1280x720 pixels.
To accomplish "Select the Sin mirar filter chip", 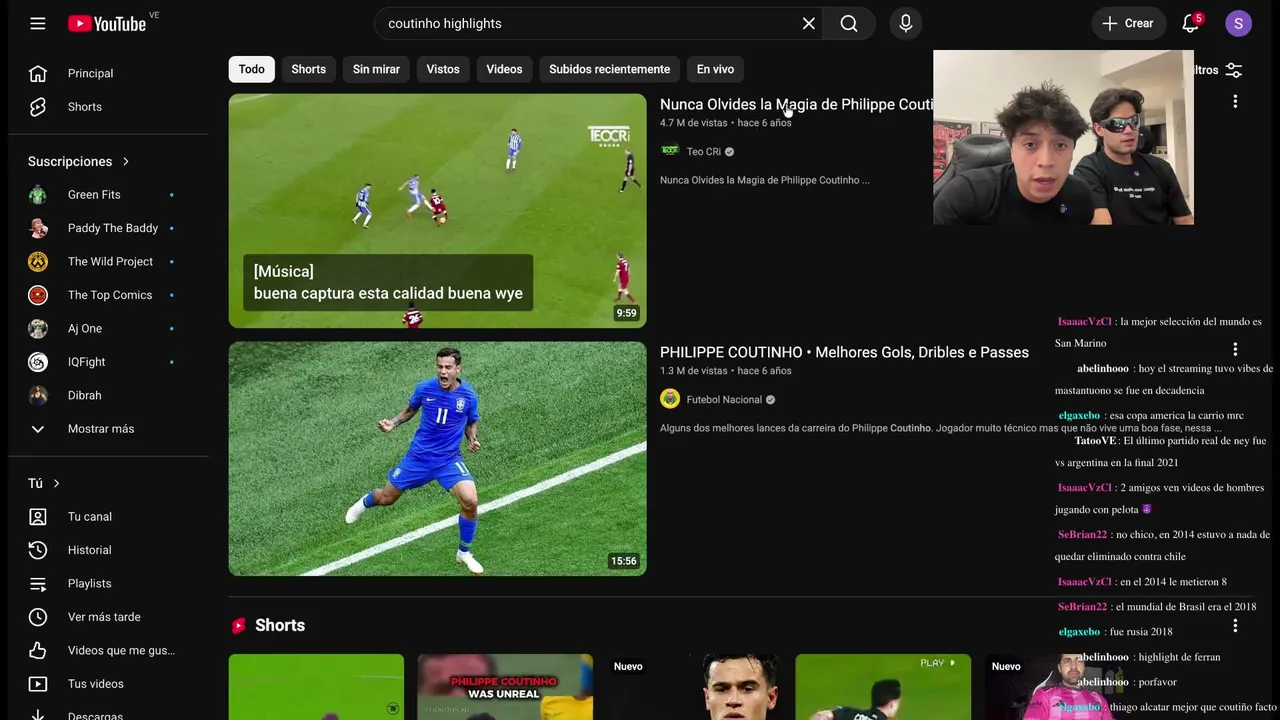I will 376,69.
